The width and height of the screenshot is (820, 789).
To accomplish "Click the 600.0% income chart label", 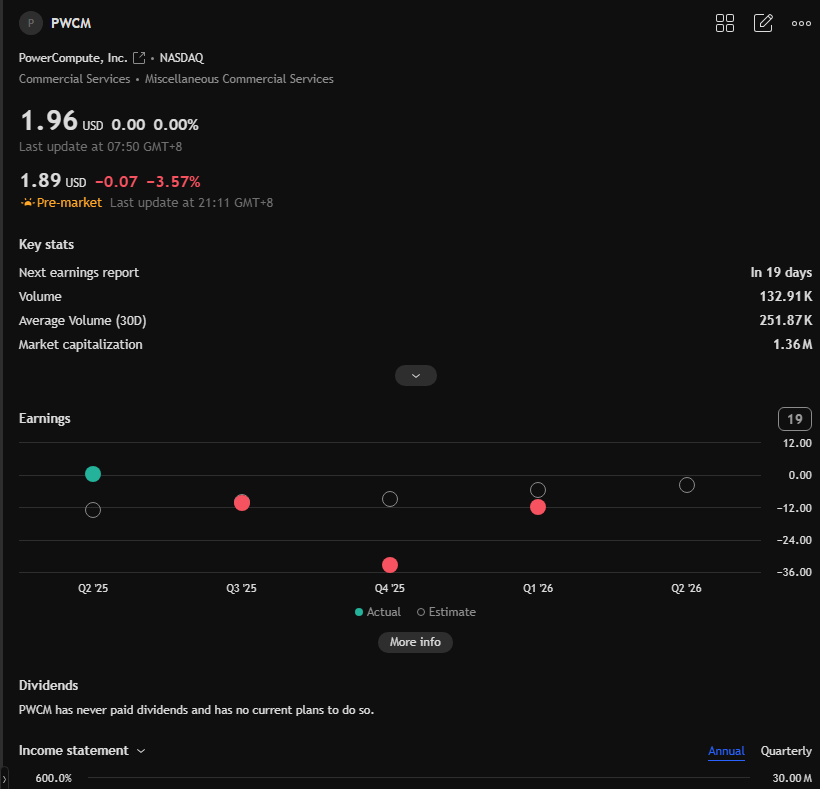I will point(53,778).
